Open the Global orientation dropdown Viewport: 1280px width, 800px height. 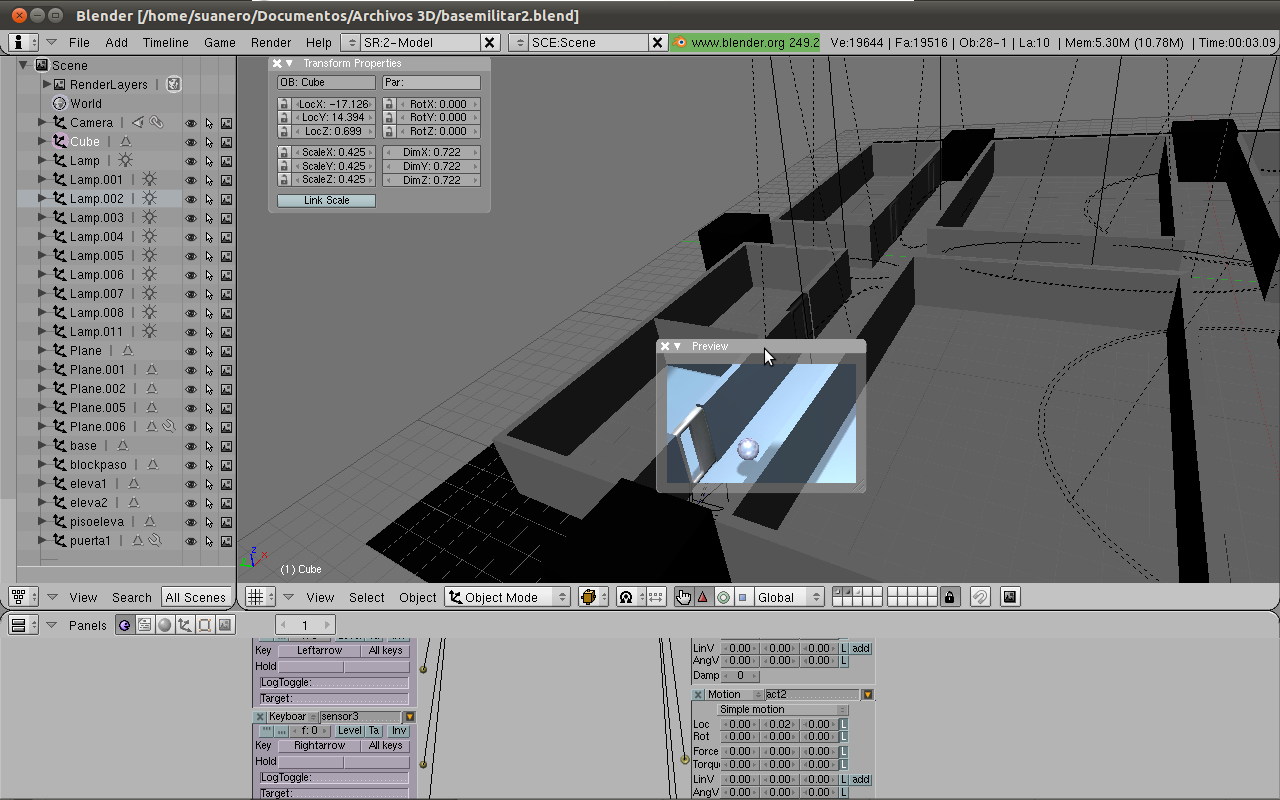[789, 597]
